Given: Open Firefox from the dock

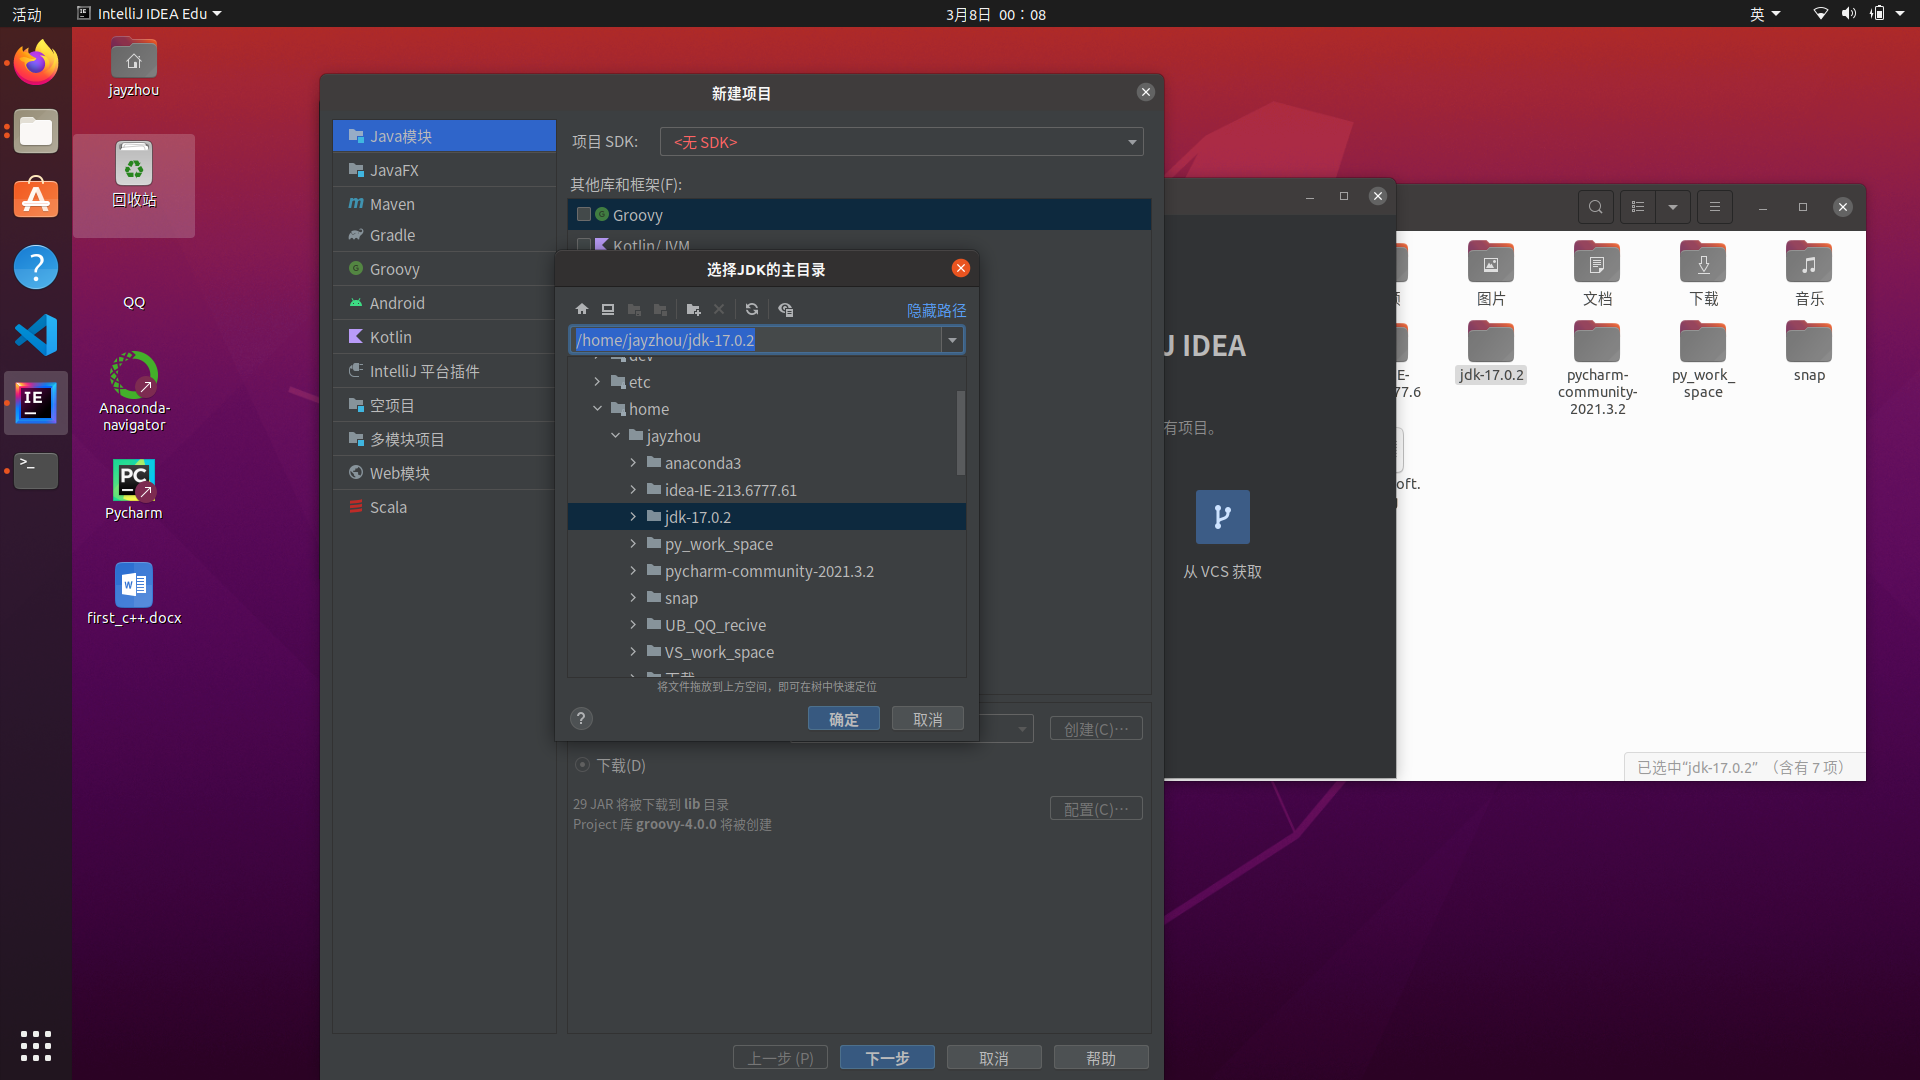Looking at the screenshot, I should (36, 63).
